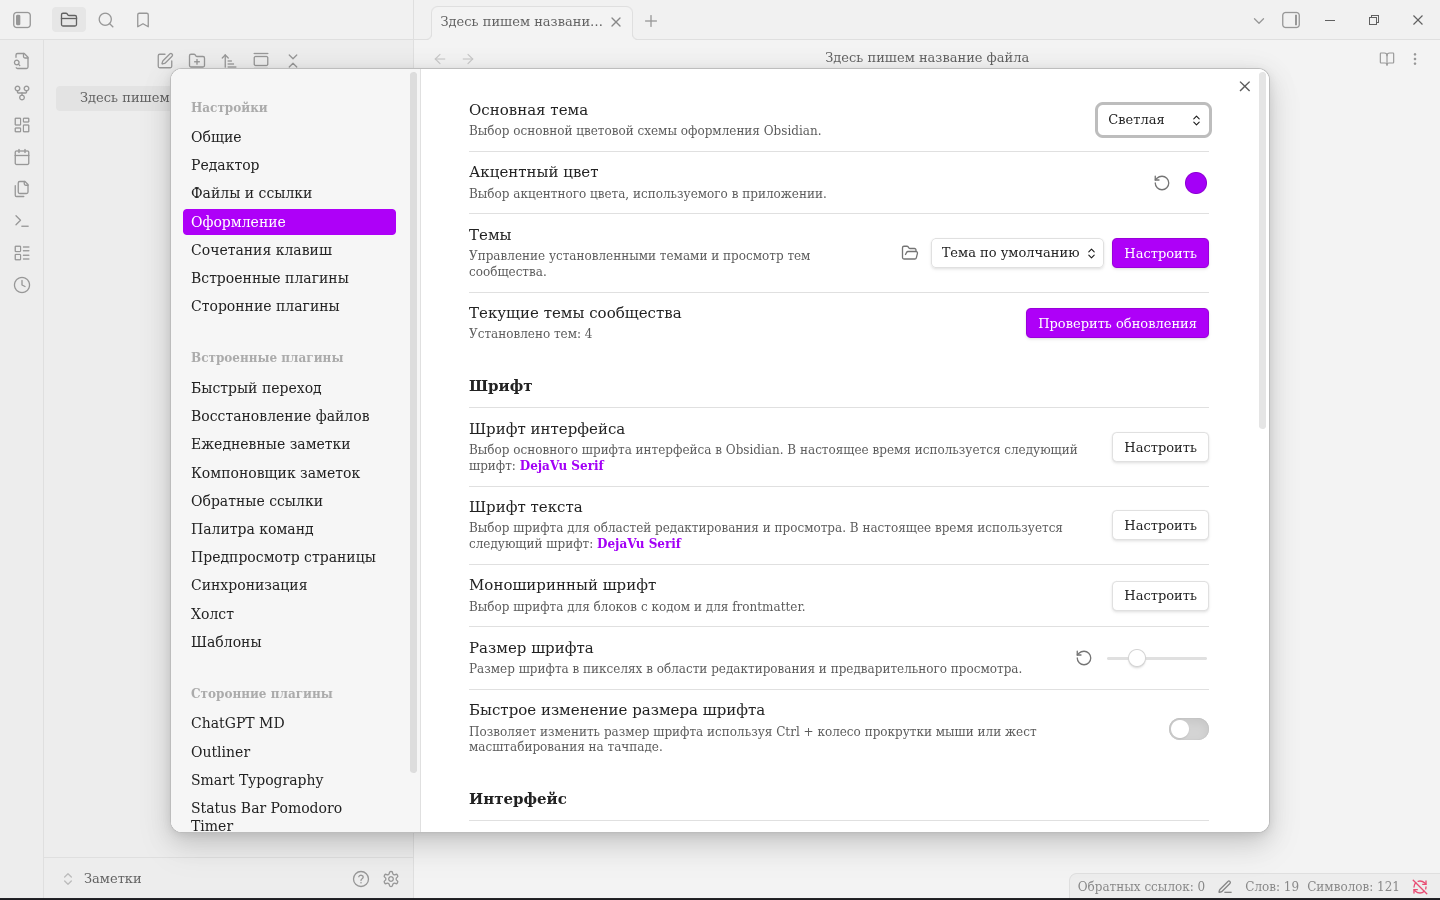Open the bookmarks panel icon
This screenshot has height=900, width=1440.
pyautogui.click(x=143, y=20)
